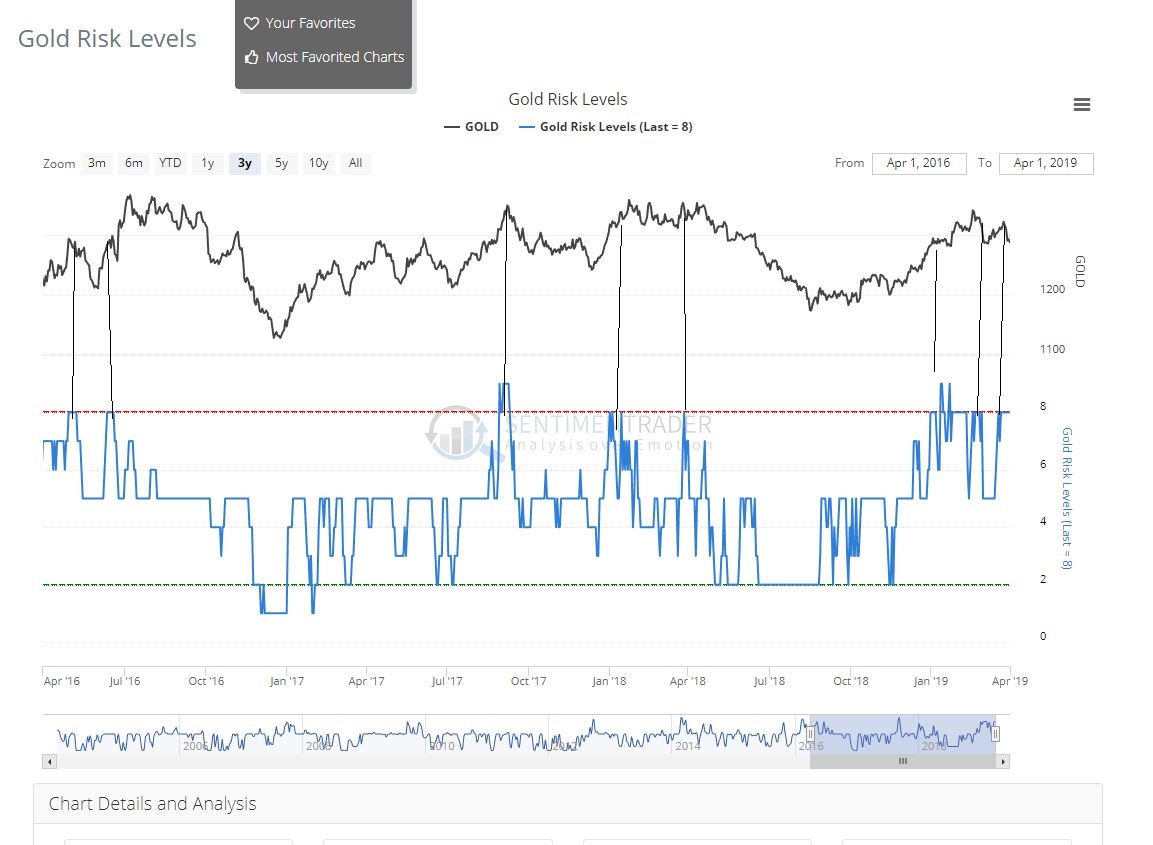This screenshot has width=1153, height=845.
Task: Set zoom to 10y
Action: click(318, 163)
